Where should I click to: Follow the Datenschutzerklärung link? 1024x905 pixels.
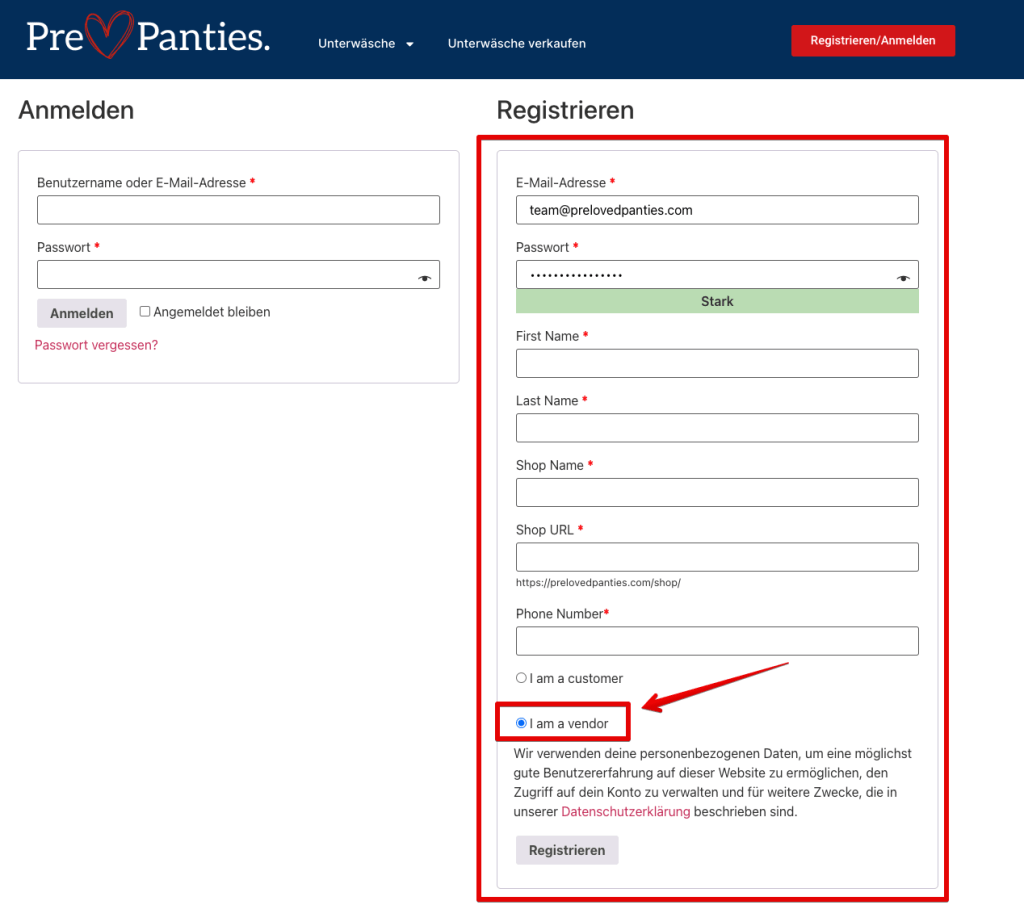[x=626, y=812]
